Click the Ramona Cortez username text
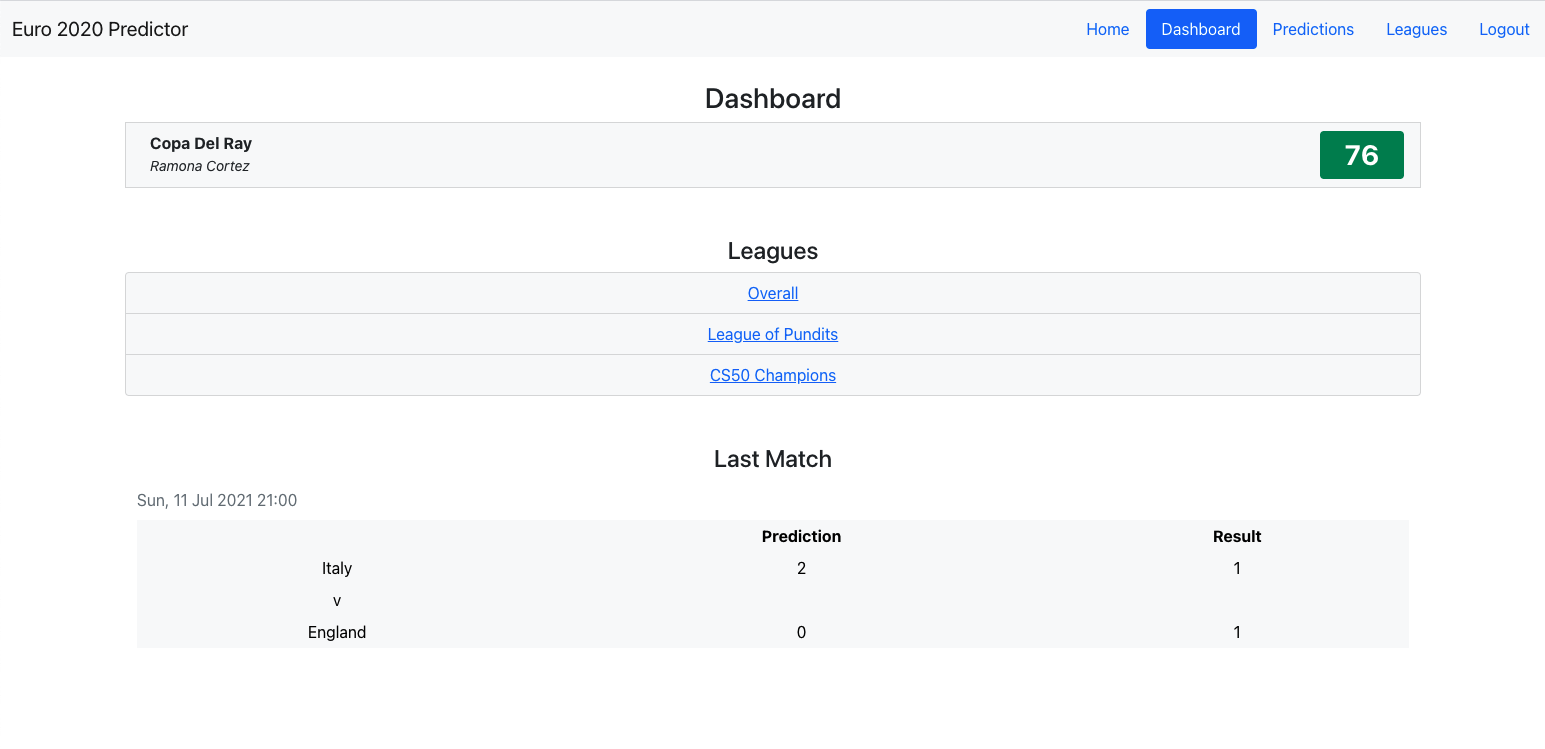This screenshot has height=749, width=1545. coord(199,166)
